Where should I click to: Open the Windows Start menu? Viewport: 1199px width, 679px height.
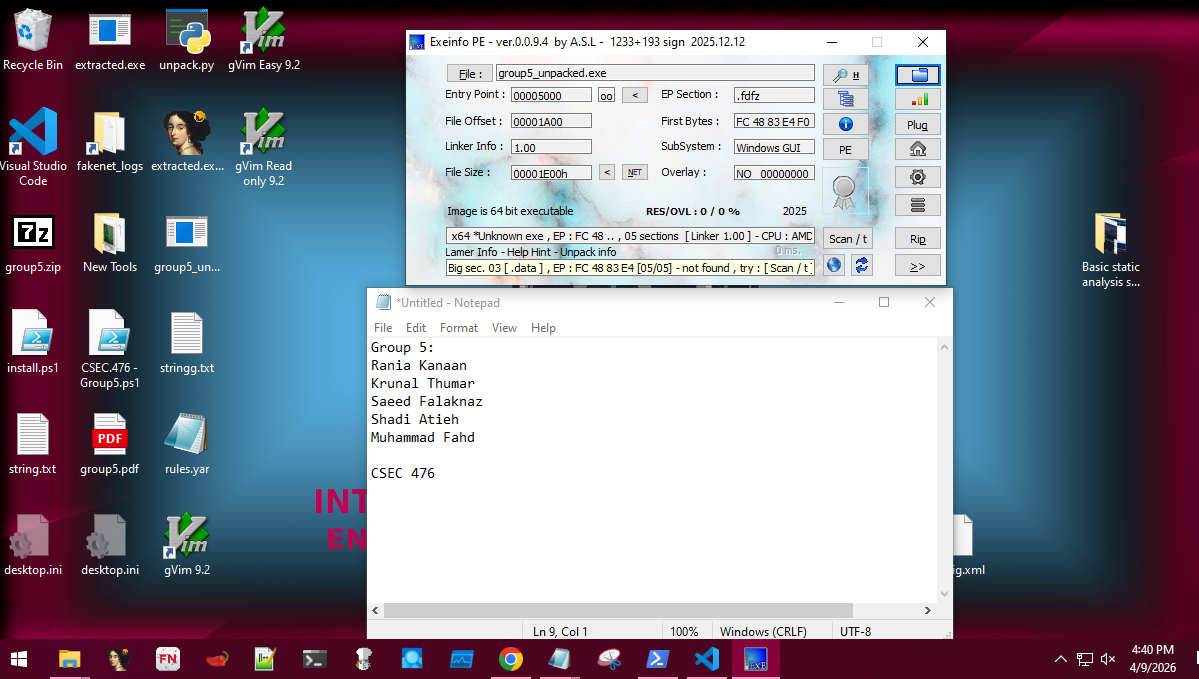(x=18, y=659)
